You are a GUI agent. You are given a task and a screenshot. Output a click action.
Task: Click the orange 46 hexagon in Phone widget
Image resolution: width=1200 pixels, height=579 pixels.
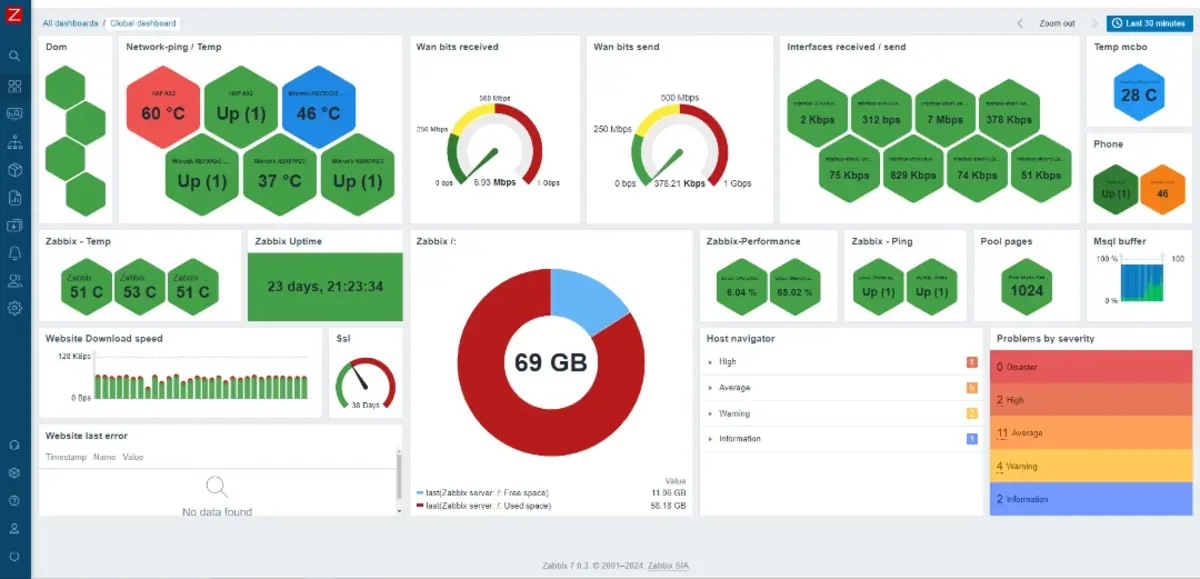(x=1162, y=190)
